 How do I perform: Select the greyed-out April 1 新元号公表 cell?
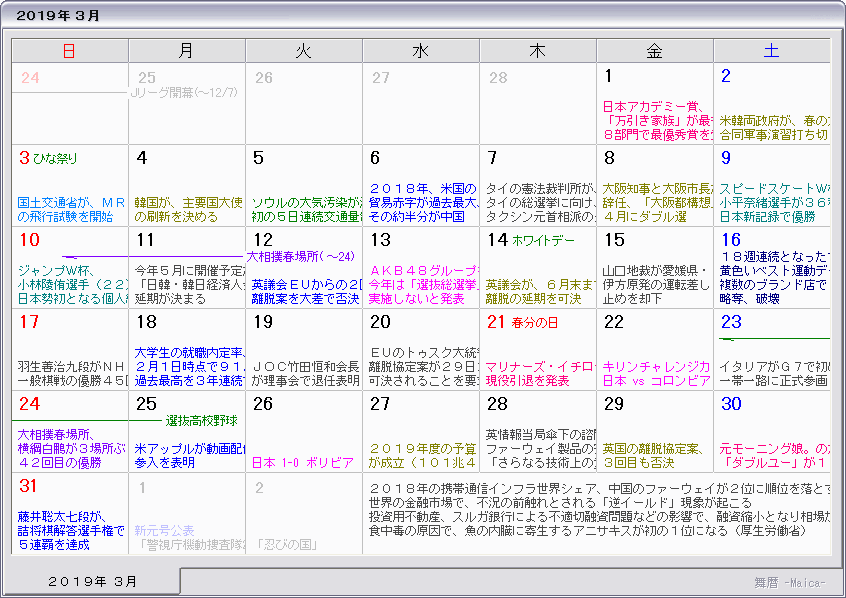pos(165,530)
